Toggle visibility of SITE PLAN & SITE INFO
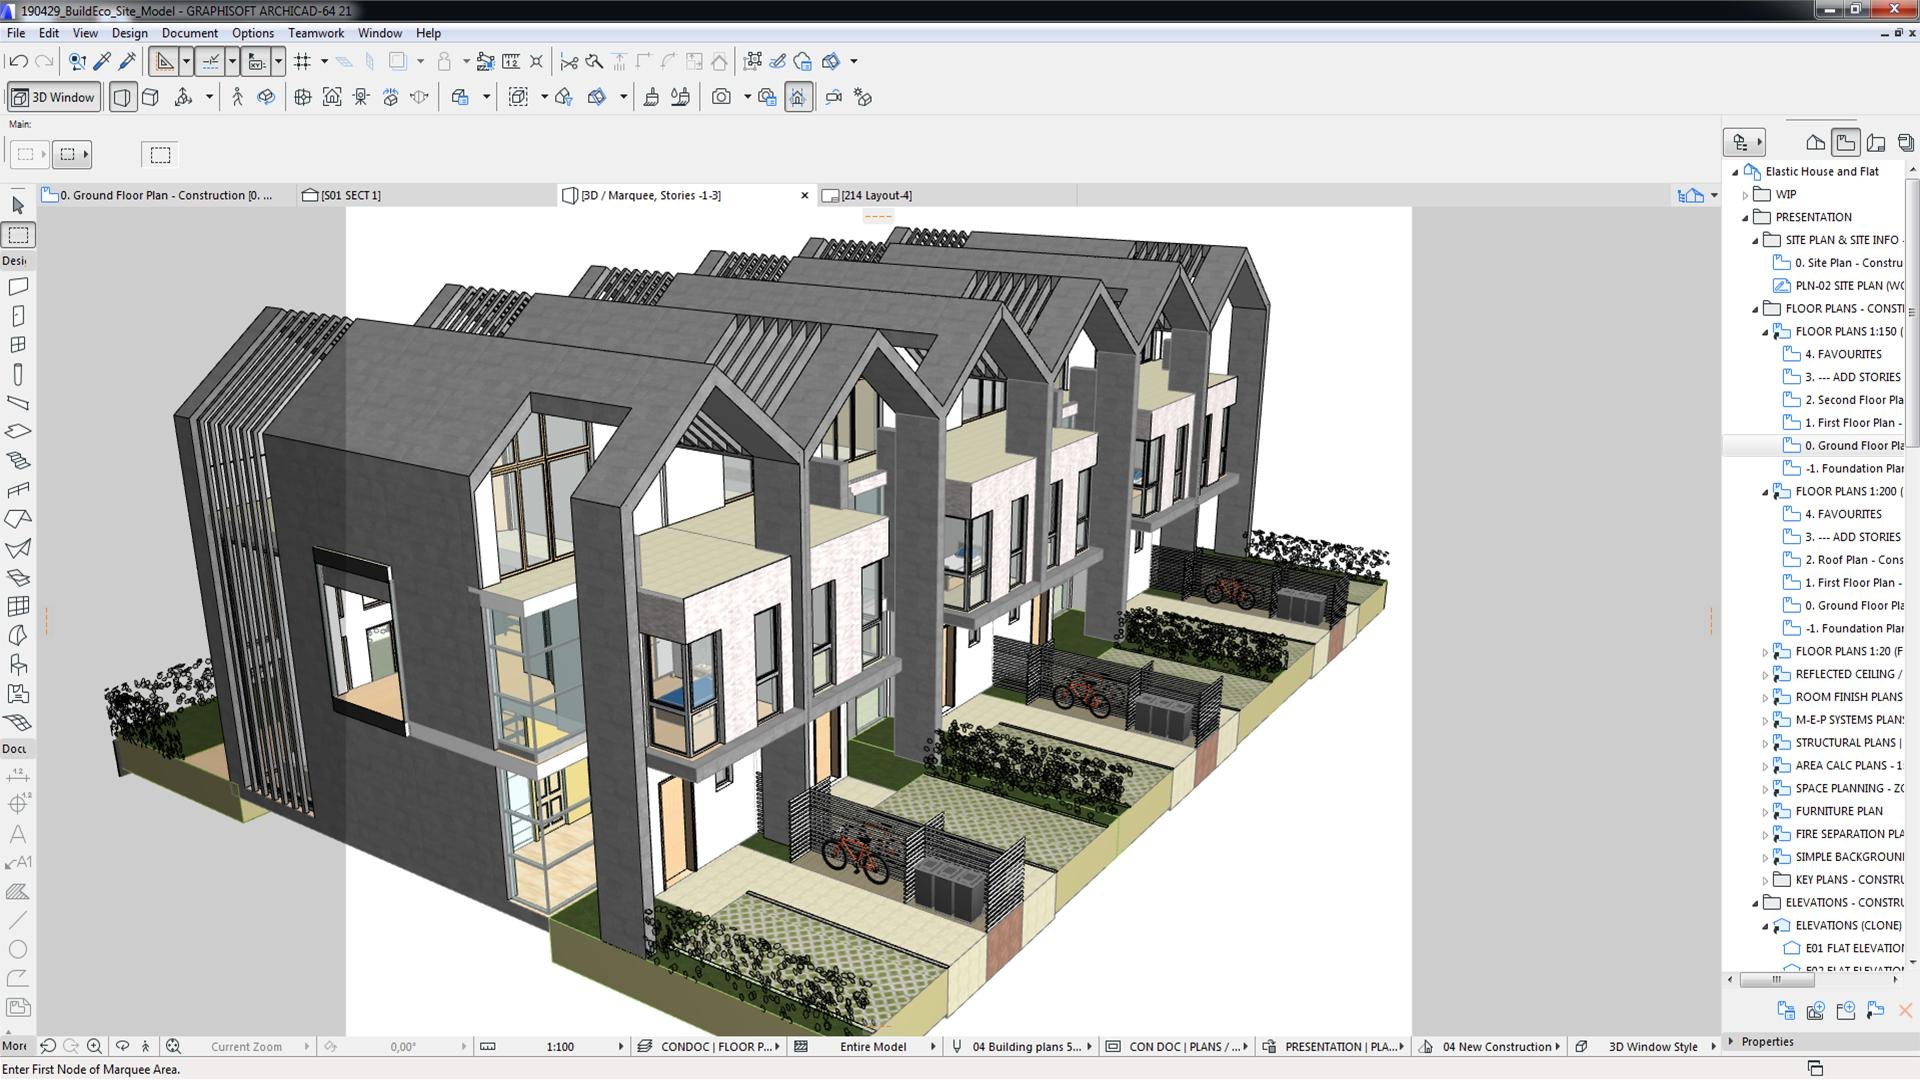 [x=1758, y=239]
